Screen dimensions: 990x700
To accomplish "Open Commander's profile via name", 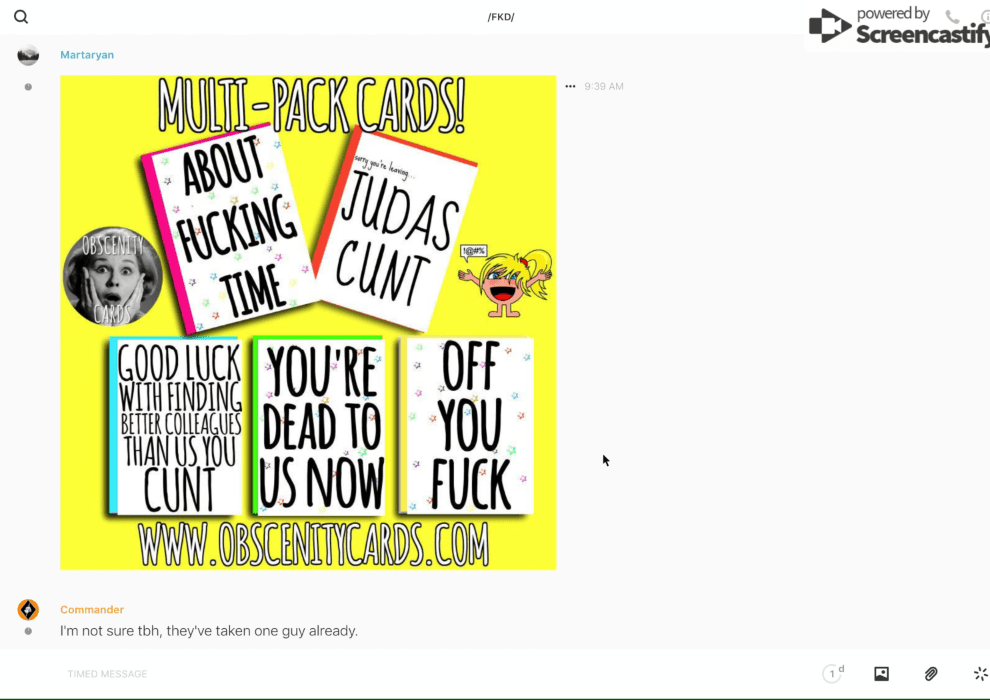I will [x=92, y=610].
